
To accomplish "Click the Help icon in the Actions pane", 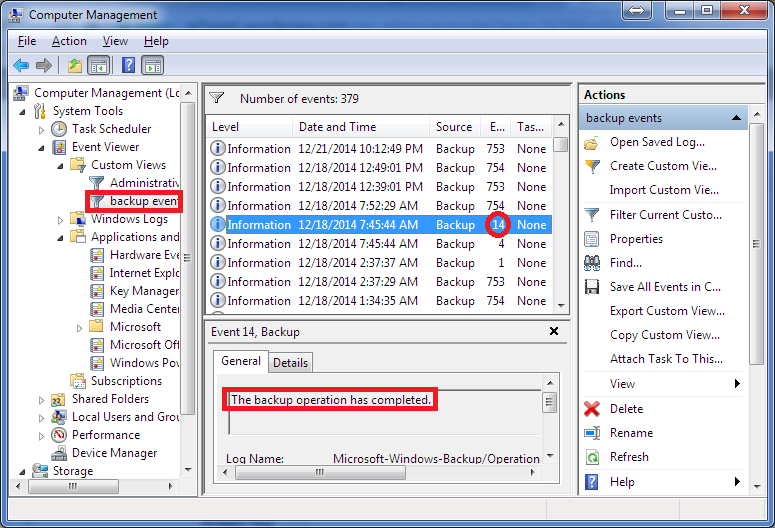I will coord(592,482).
